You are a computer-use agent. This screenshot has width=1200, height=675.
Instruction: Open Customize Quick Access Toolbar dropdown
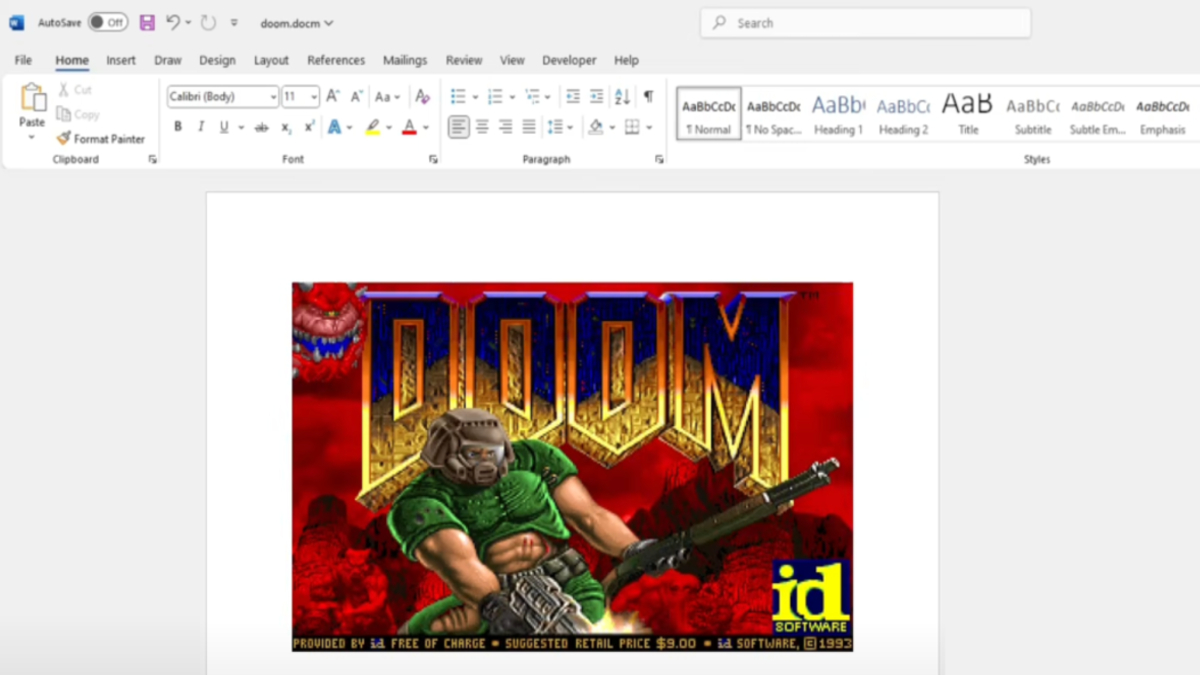point(234,22)
